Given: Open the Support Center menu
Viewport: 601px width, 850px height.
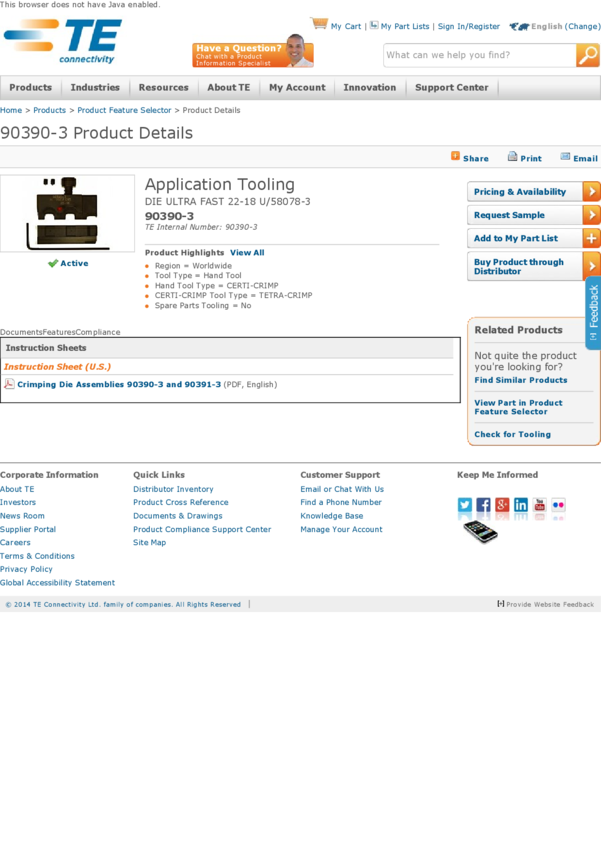Looking at the screenshot, I should click(451, 87).
